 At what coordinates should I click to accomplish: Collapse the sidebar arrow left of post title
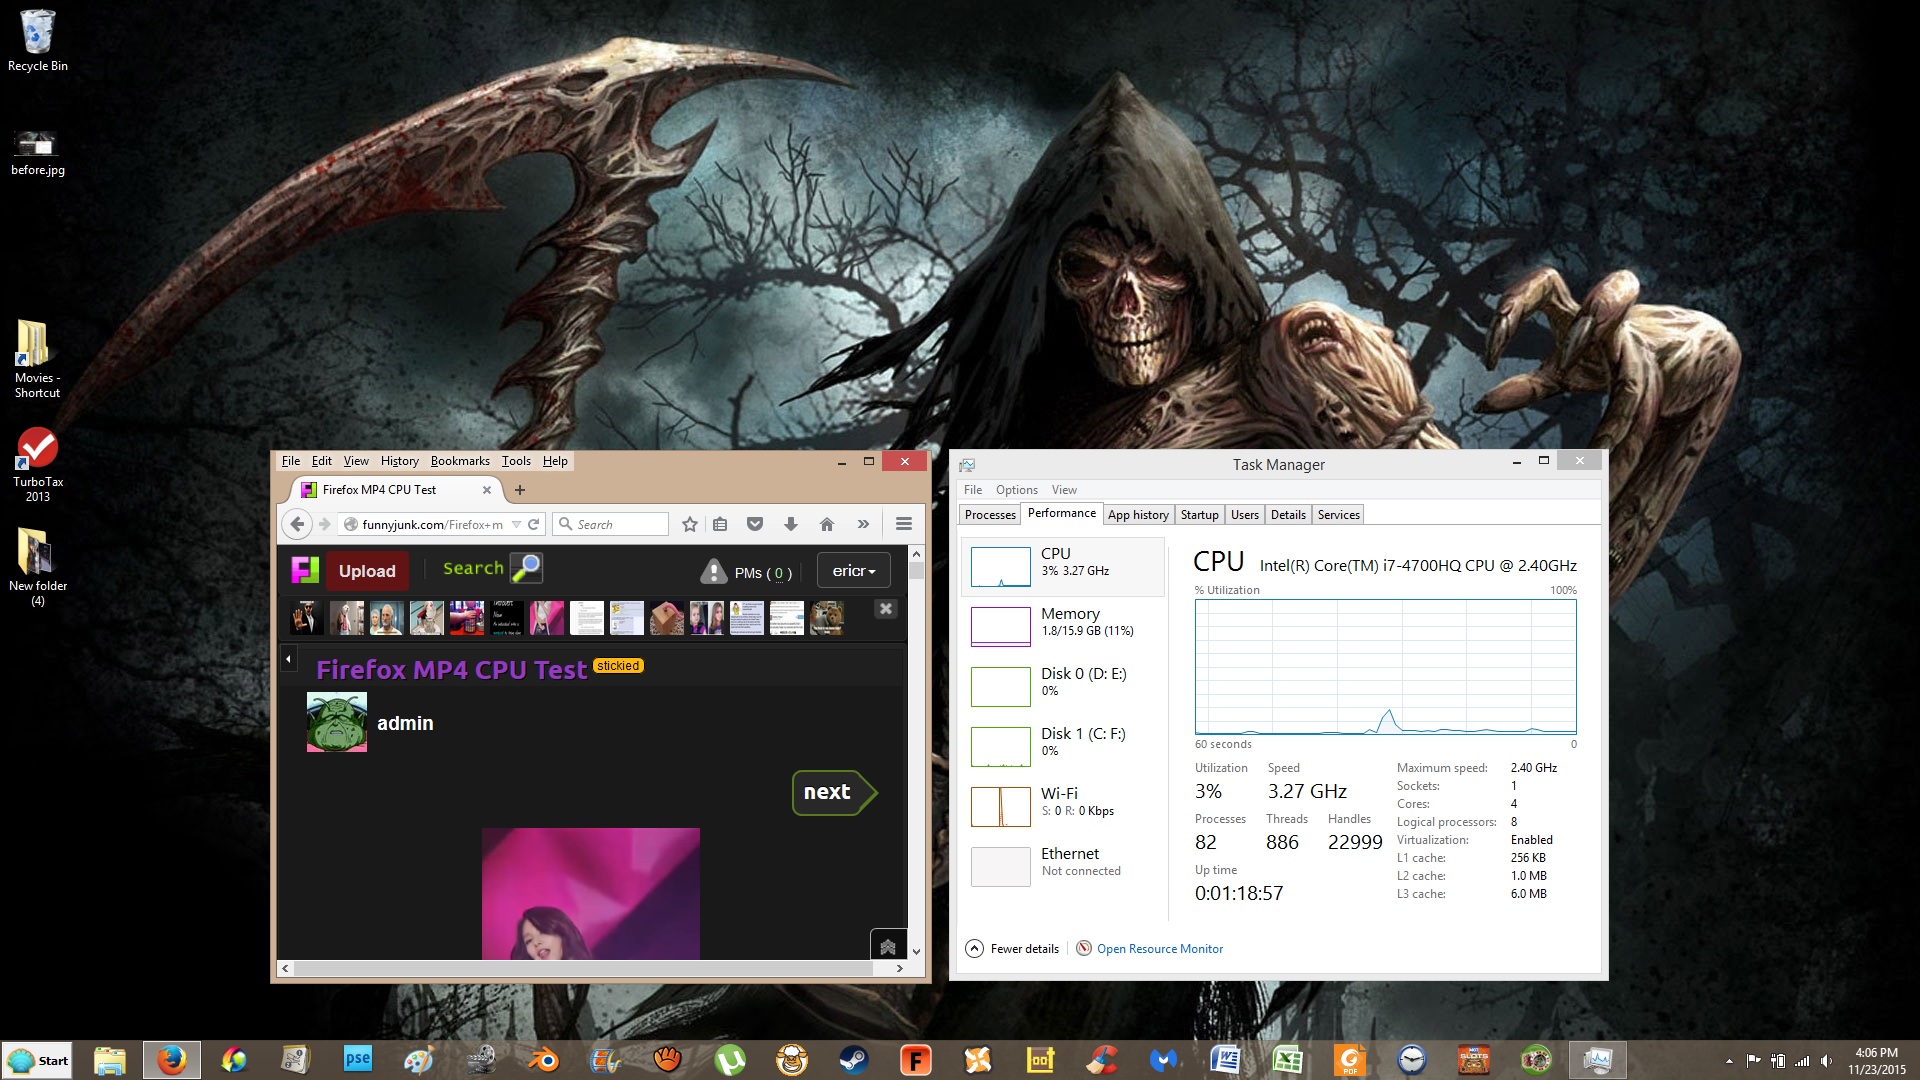(288, 658)
